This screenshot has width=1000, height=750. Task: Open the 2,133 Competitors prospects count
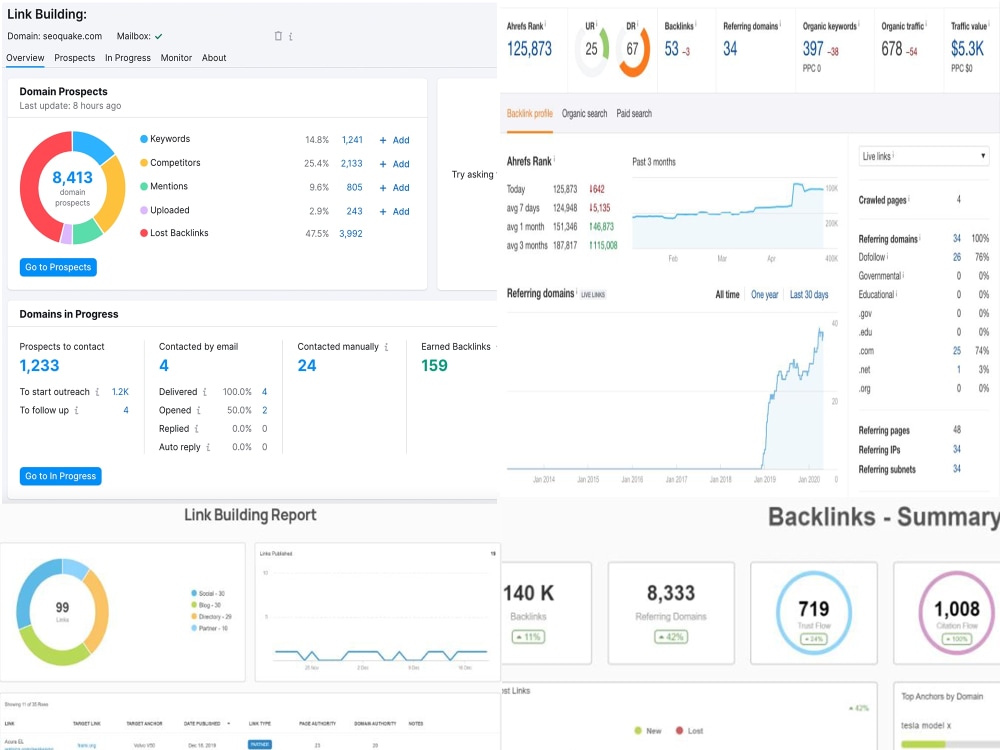coord(351,164)
